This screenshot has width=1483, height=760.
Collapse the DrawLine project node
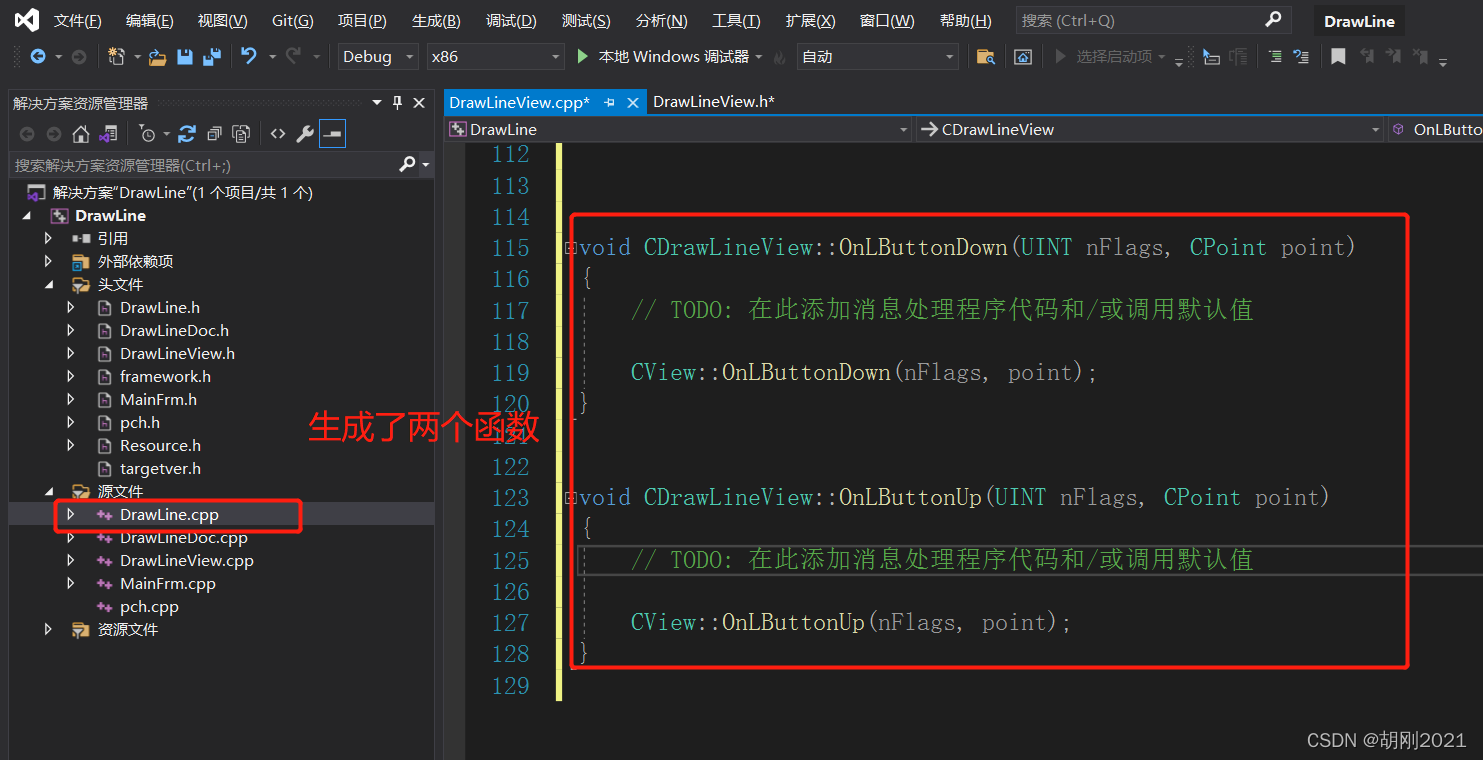pyautogui.click(x=26, y=215)
